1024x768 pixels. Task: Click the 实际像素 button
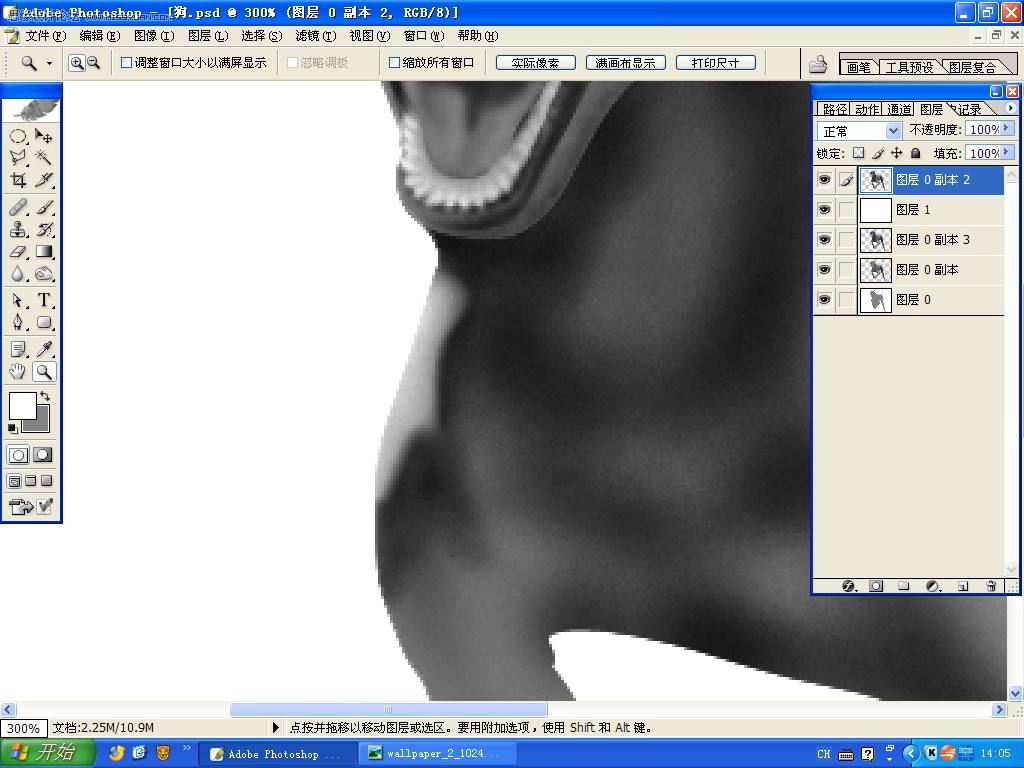click(x=536, y=63)
